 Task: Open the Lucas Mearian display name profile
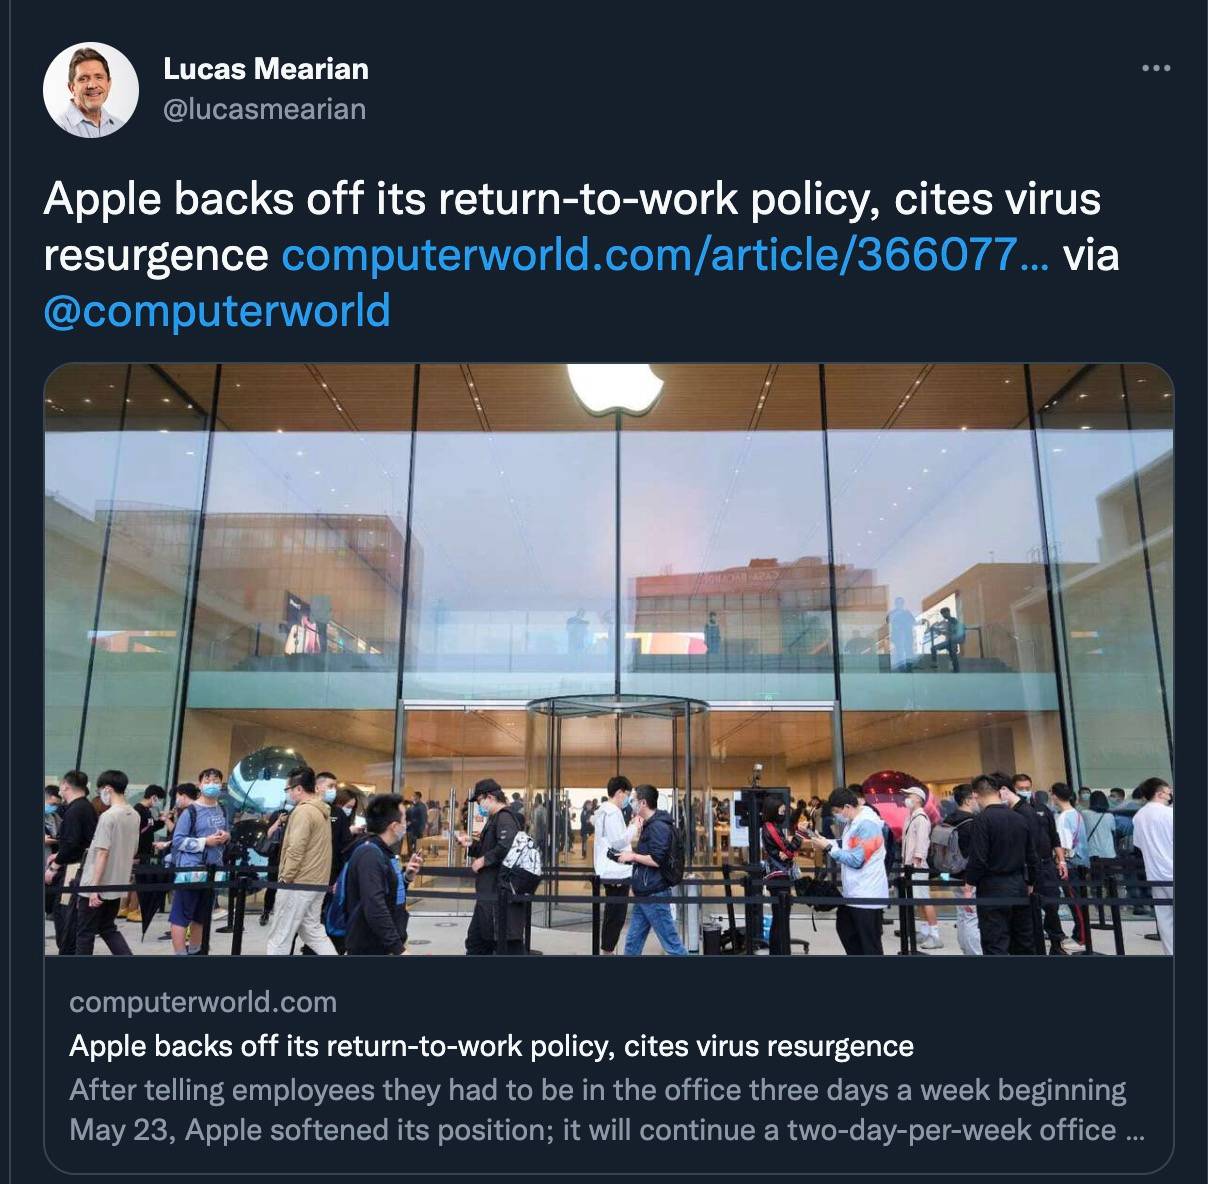[266, 68]
